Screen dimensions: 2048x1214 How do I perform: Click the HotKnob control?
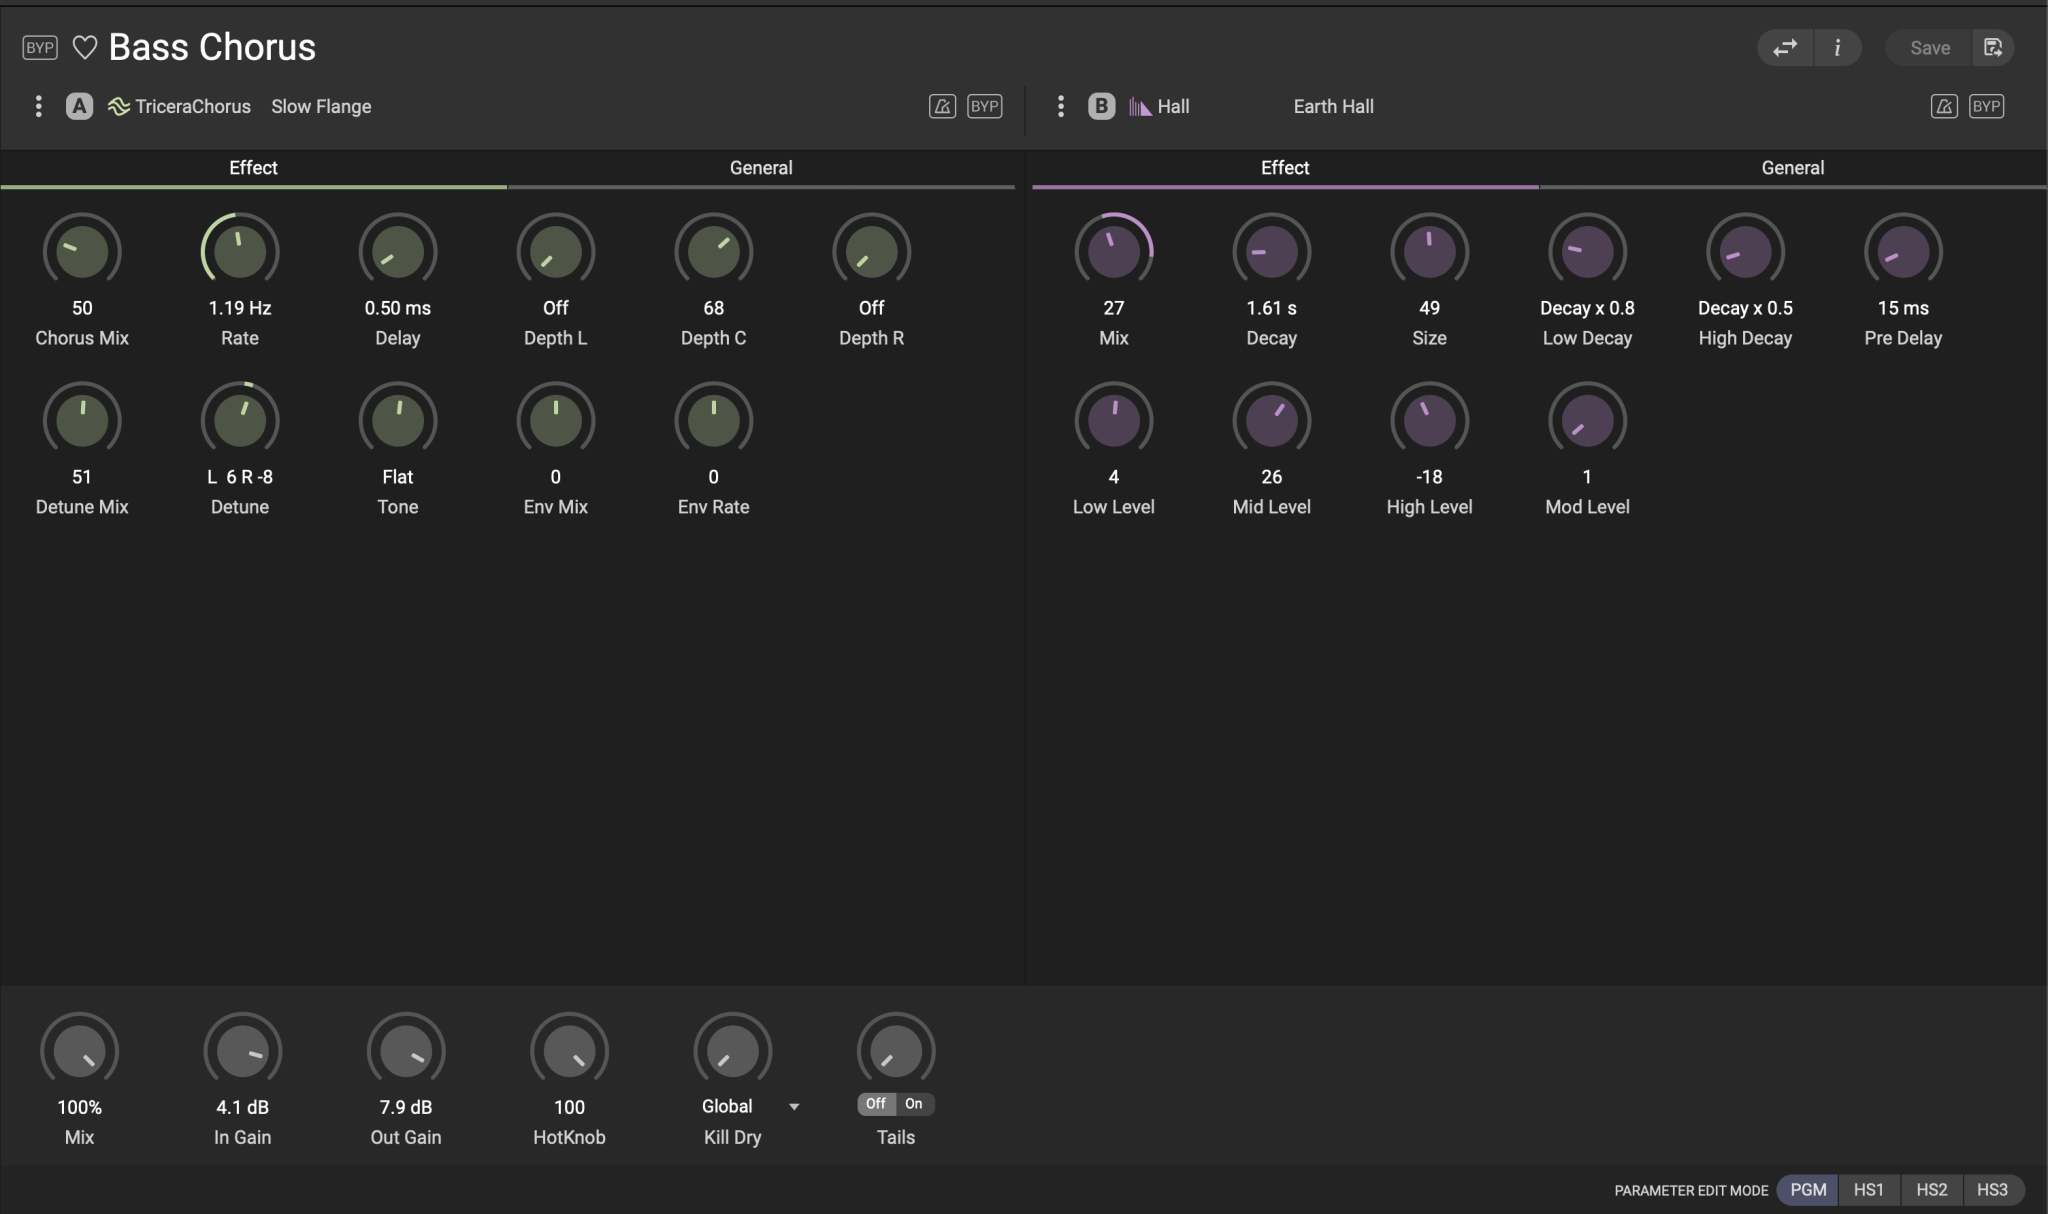(569, 1051)
